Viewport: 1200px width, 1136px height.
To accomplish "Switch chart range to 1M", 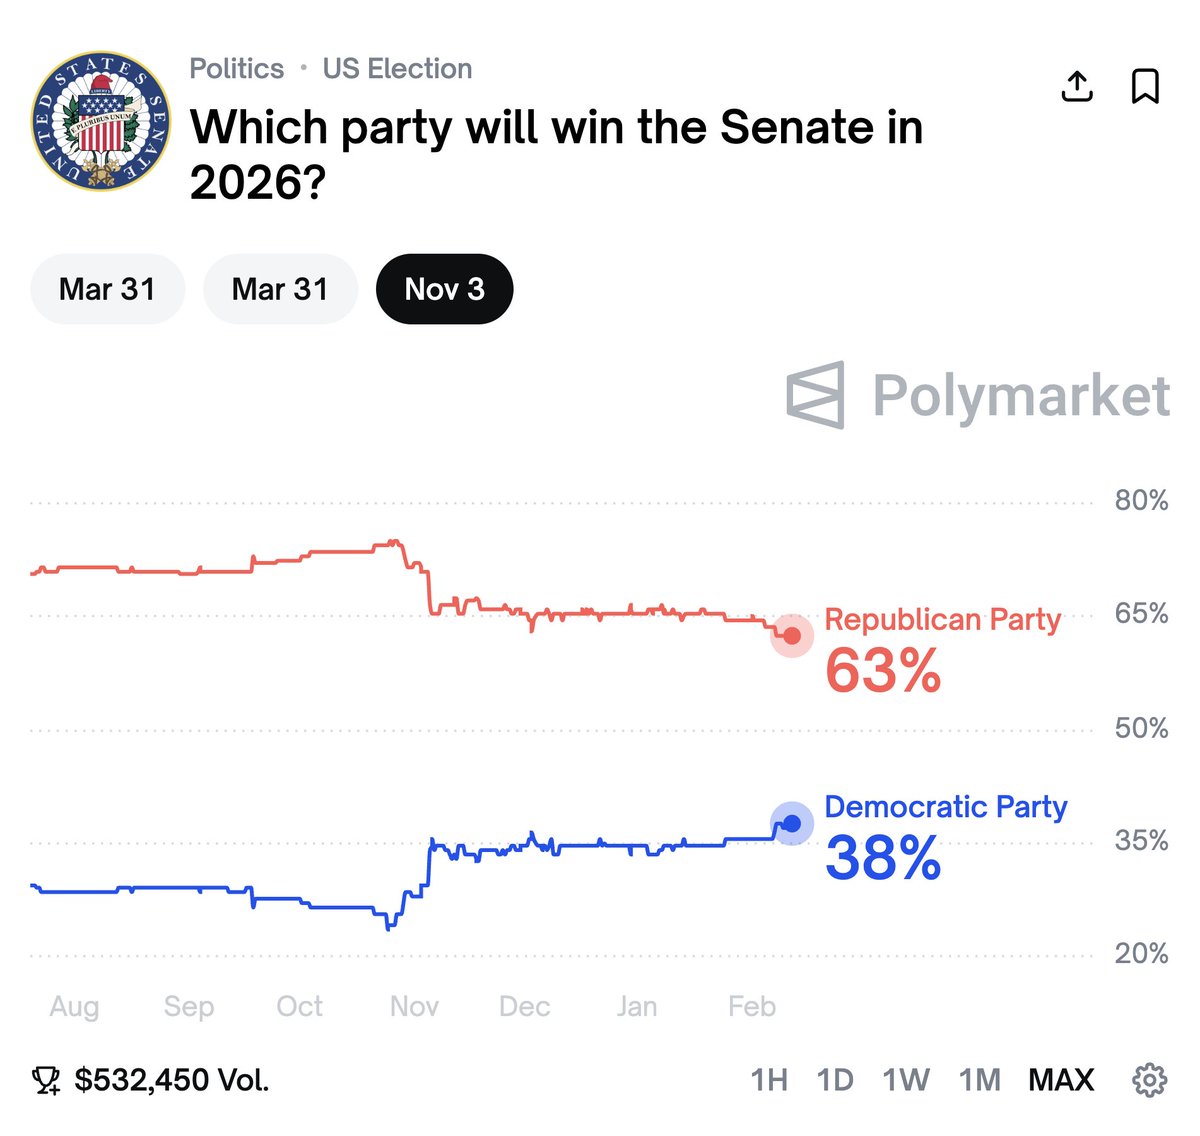I will click(x=979, y=1080).
